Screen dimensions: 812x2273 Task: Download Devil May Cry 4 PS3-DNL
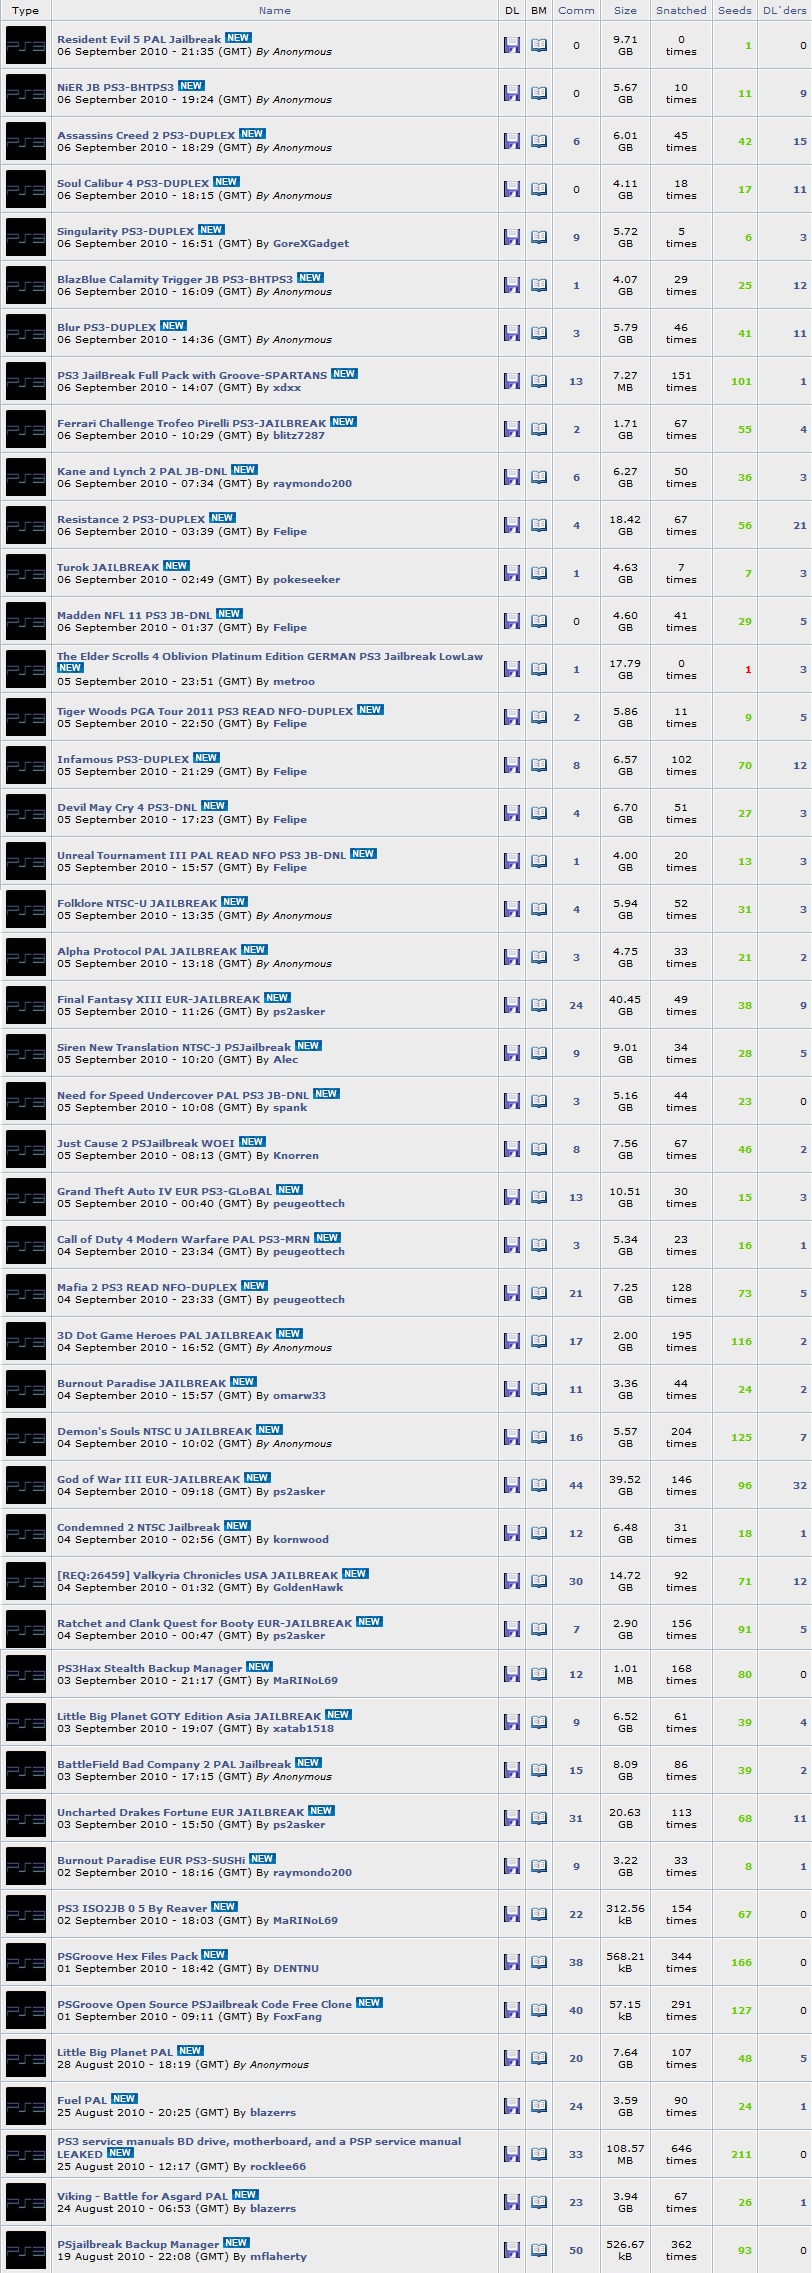[x=512, y=813]
